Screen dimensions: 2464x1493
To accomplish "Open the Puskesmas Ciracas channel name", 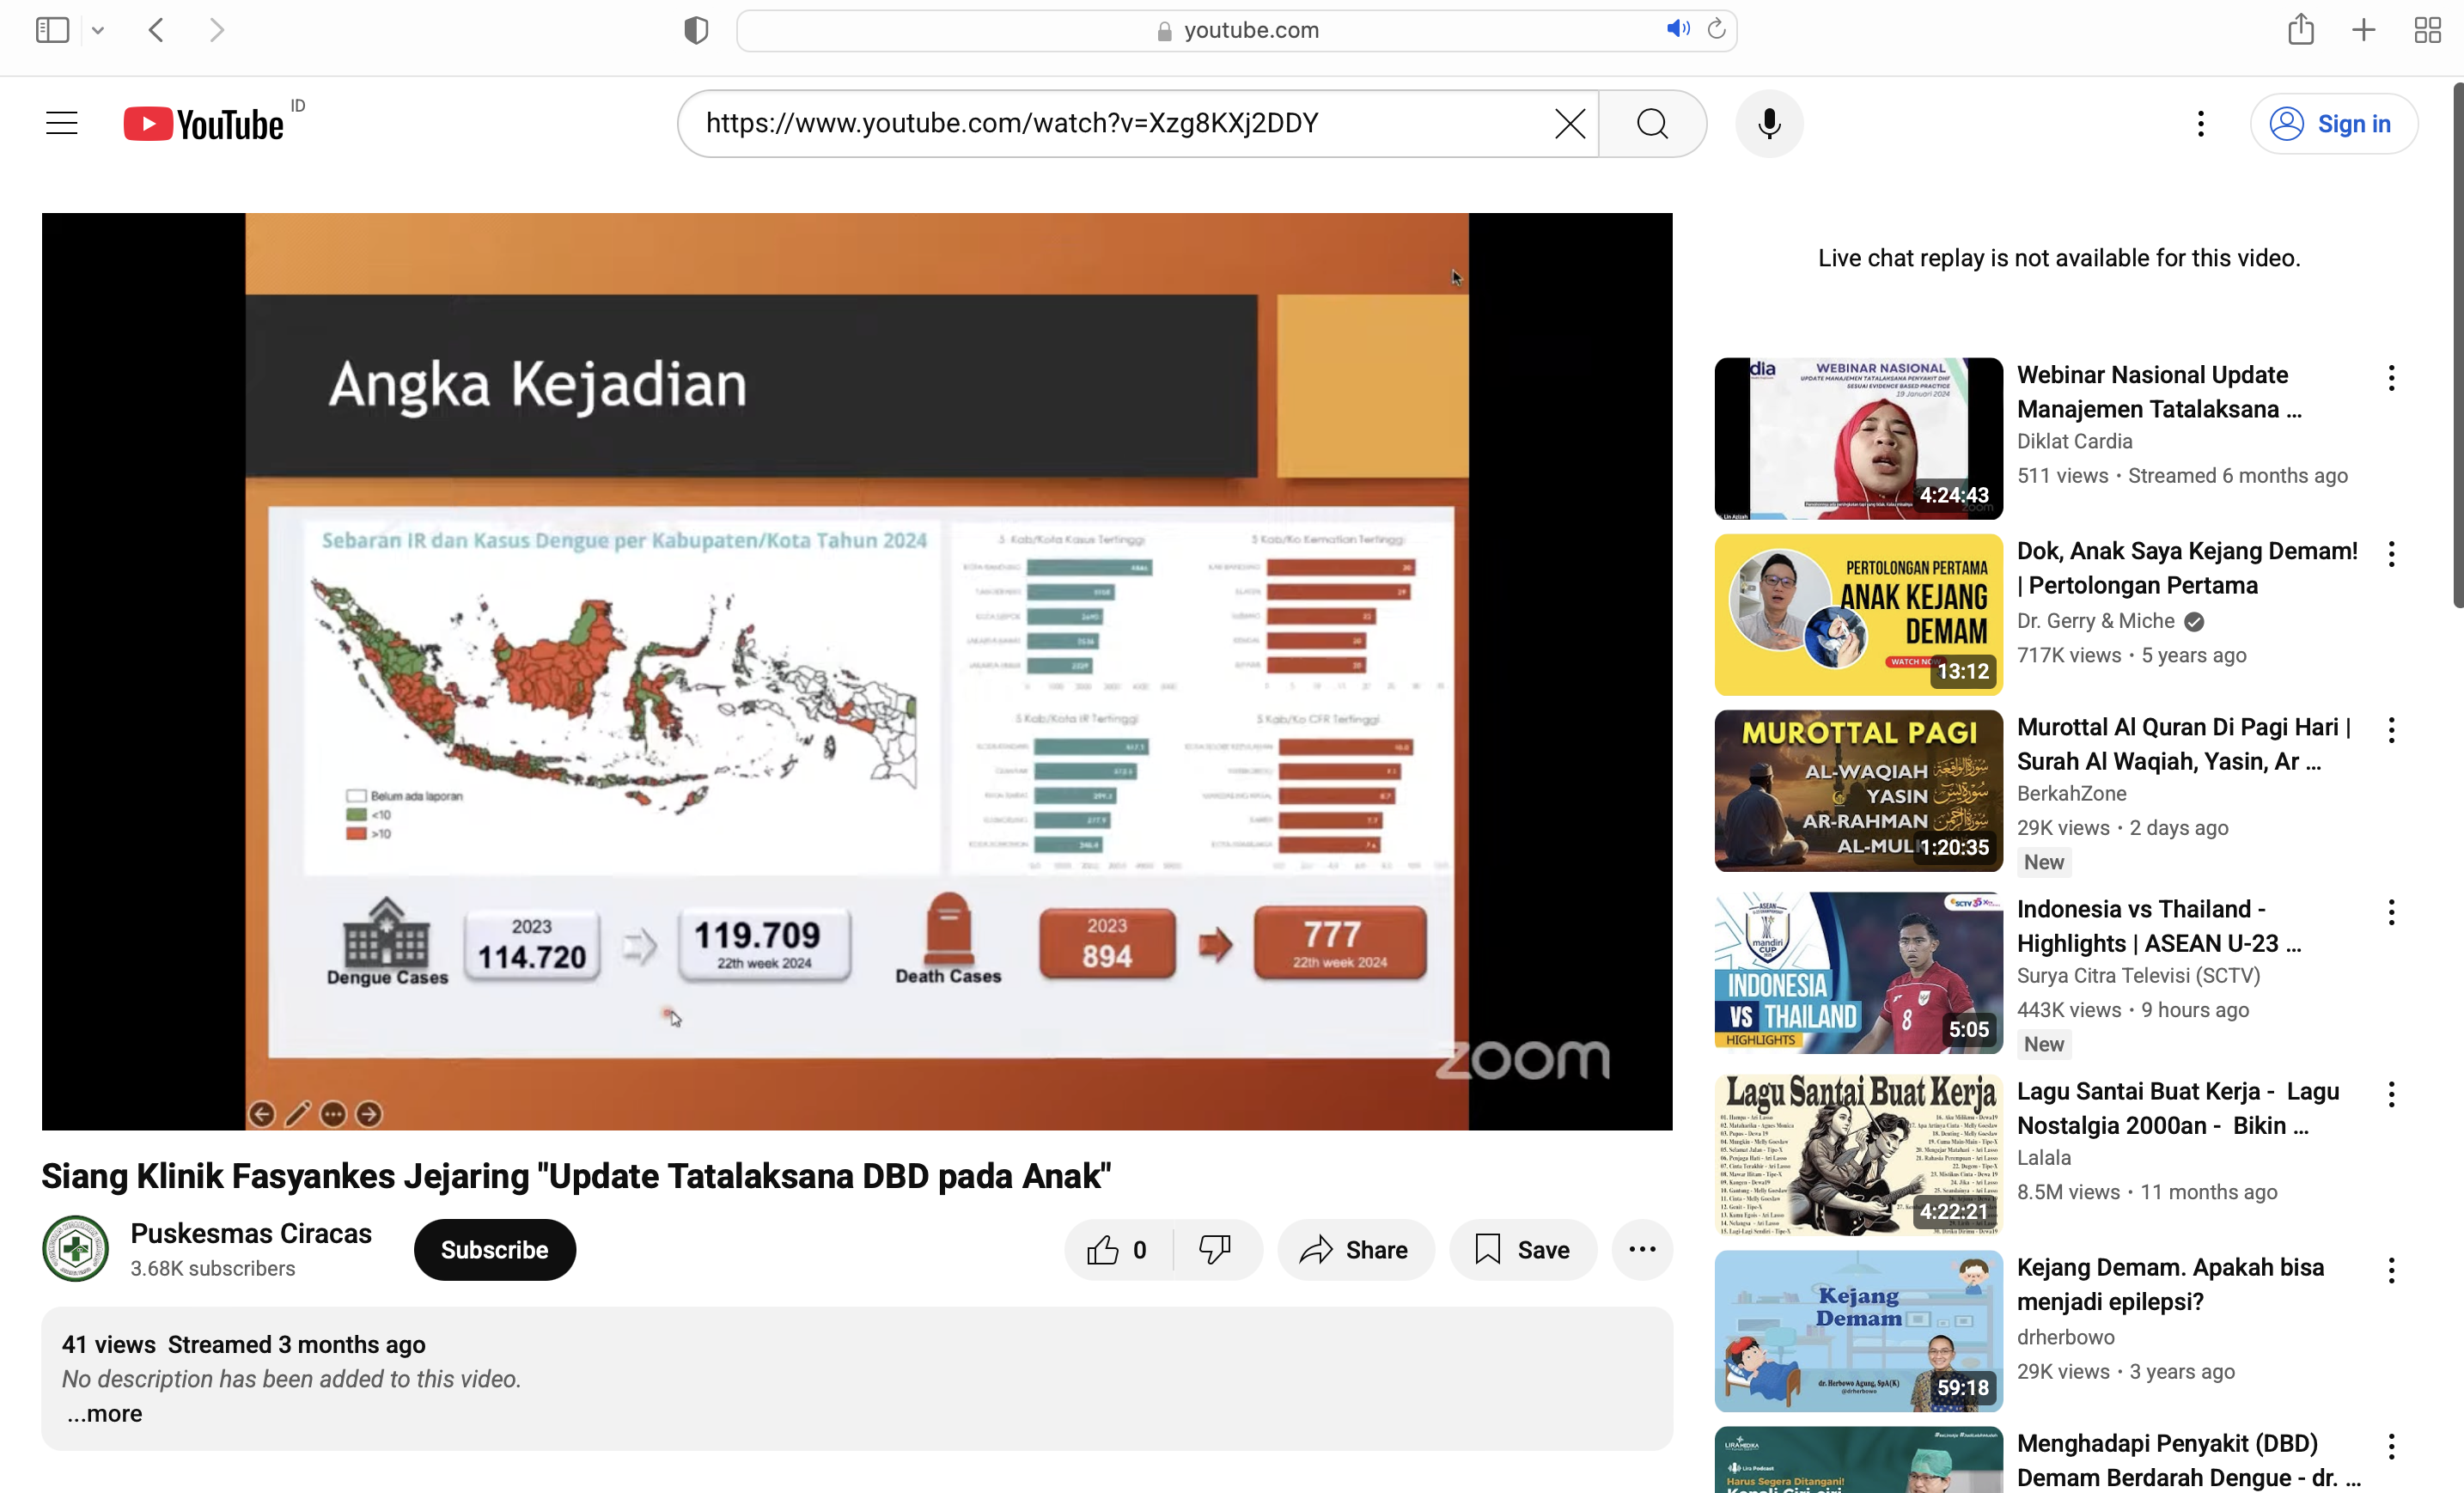I will 251,1233.
